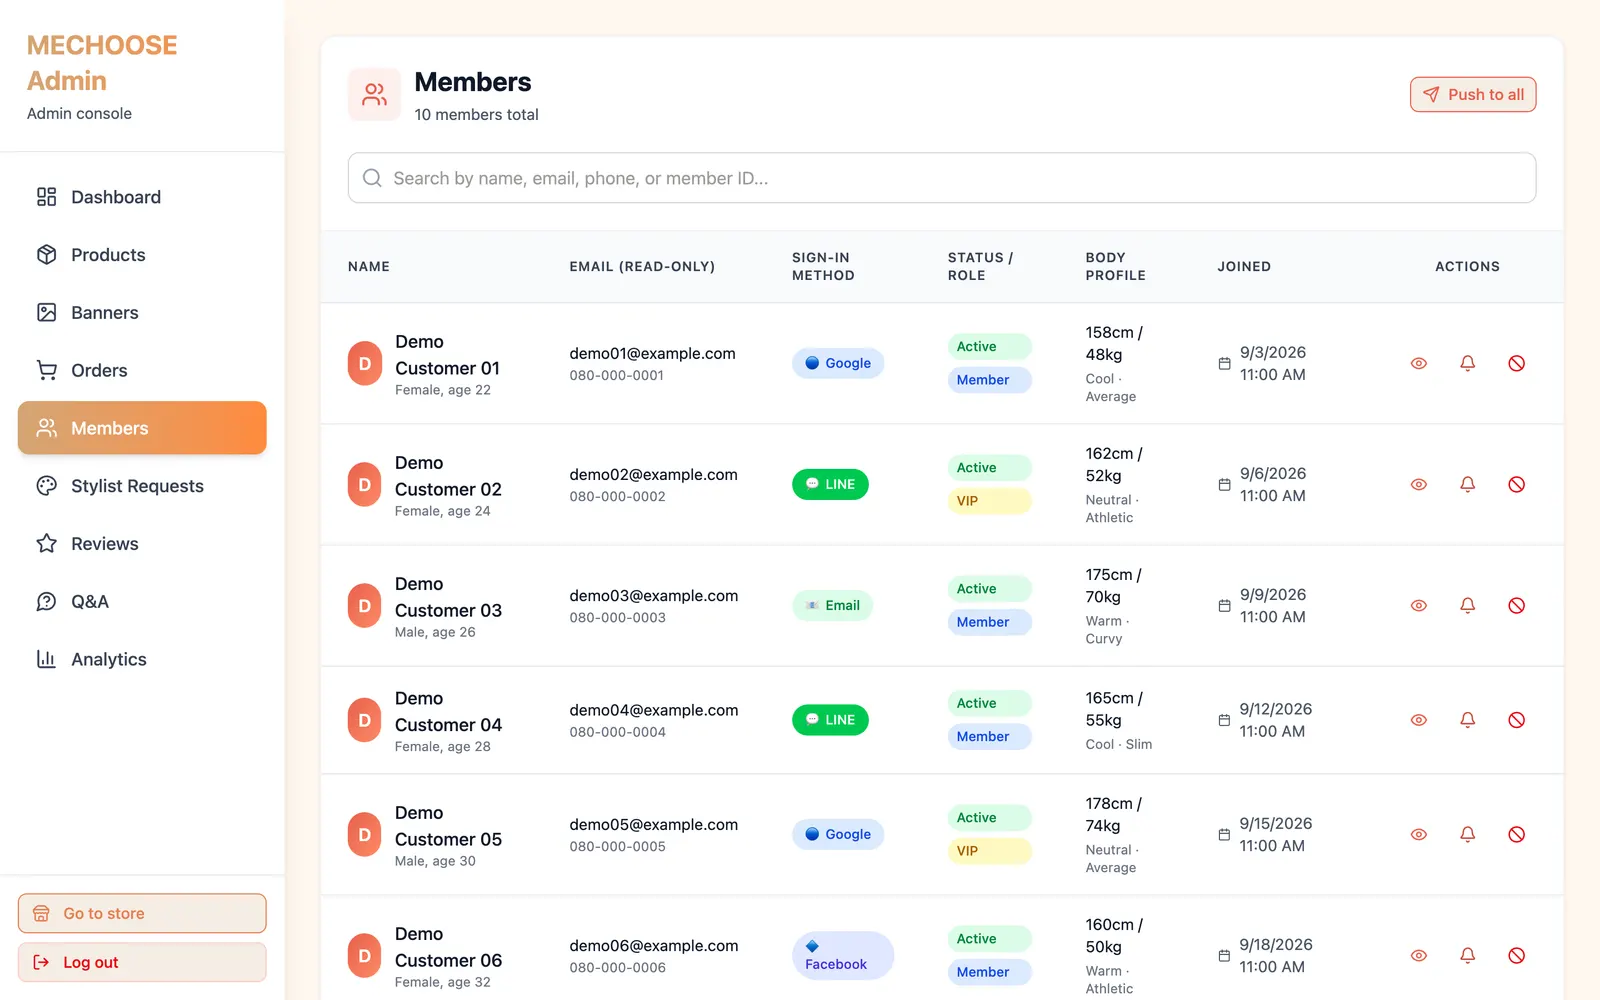The width and height of the screenshot is (1600, 1000).
Task: Notify Demo Customer 03 via bell icon
Action: [1467, 605]
